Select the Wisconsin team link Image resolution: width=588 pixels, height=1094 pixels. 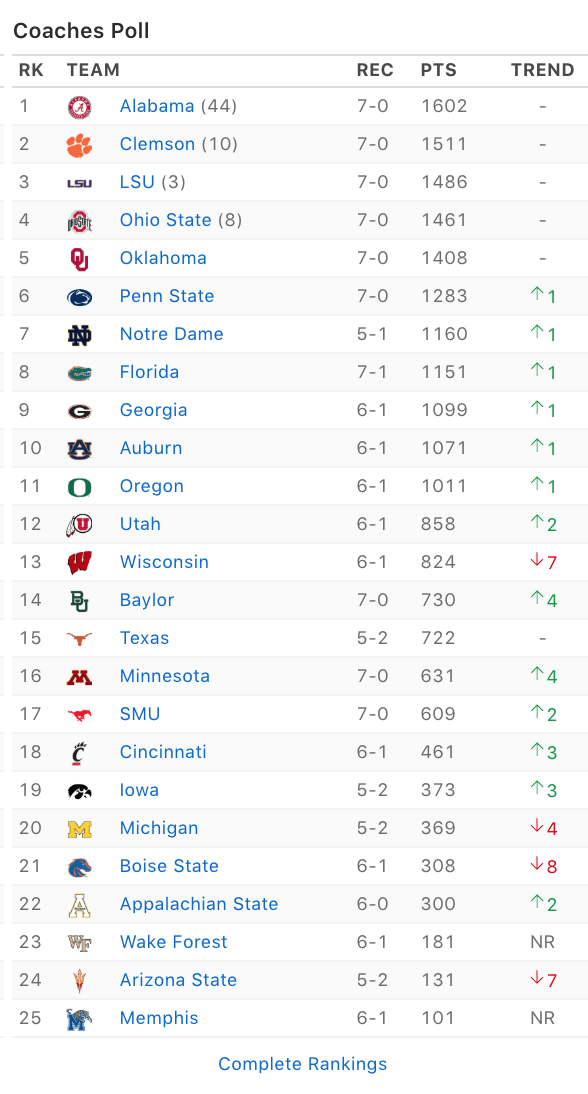(164, 562)
